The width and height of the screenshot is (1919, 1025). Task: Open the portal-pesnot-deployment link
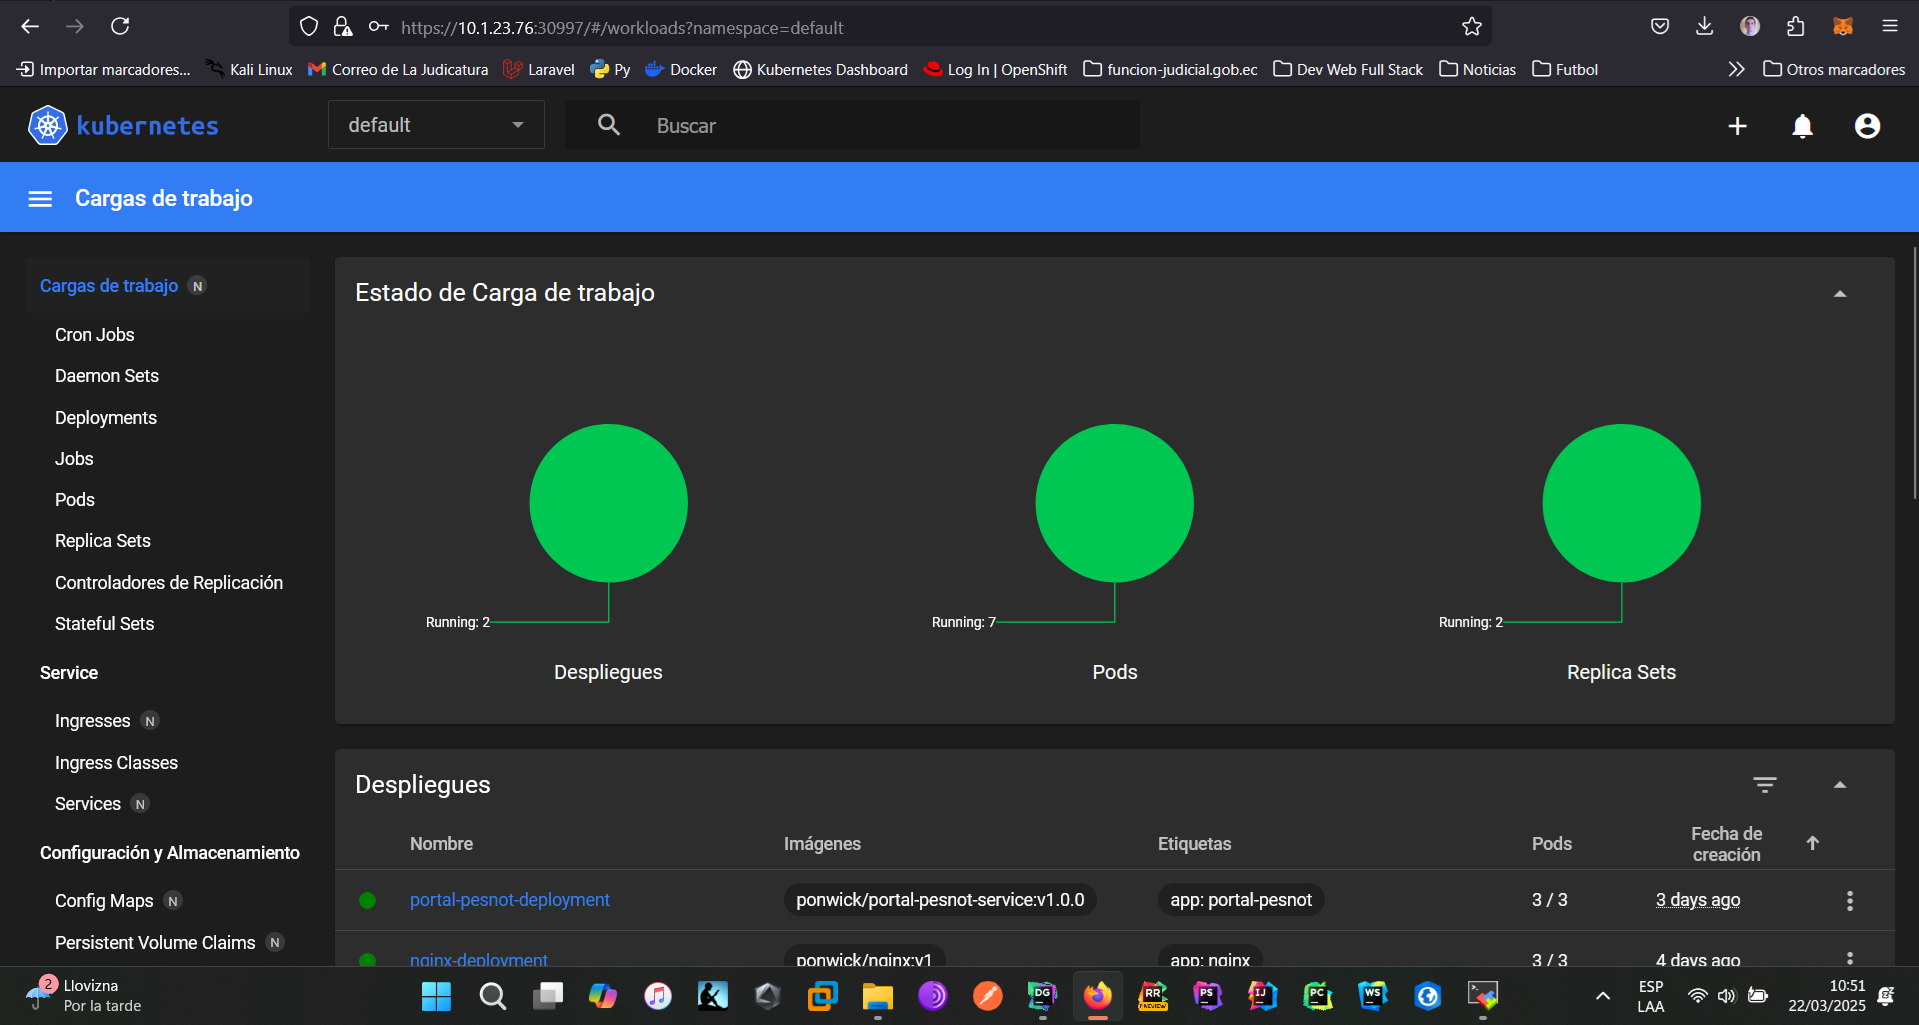(509, 900)
